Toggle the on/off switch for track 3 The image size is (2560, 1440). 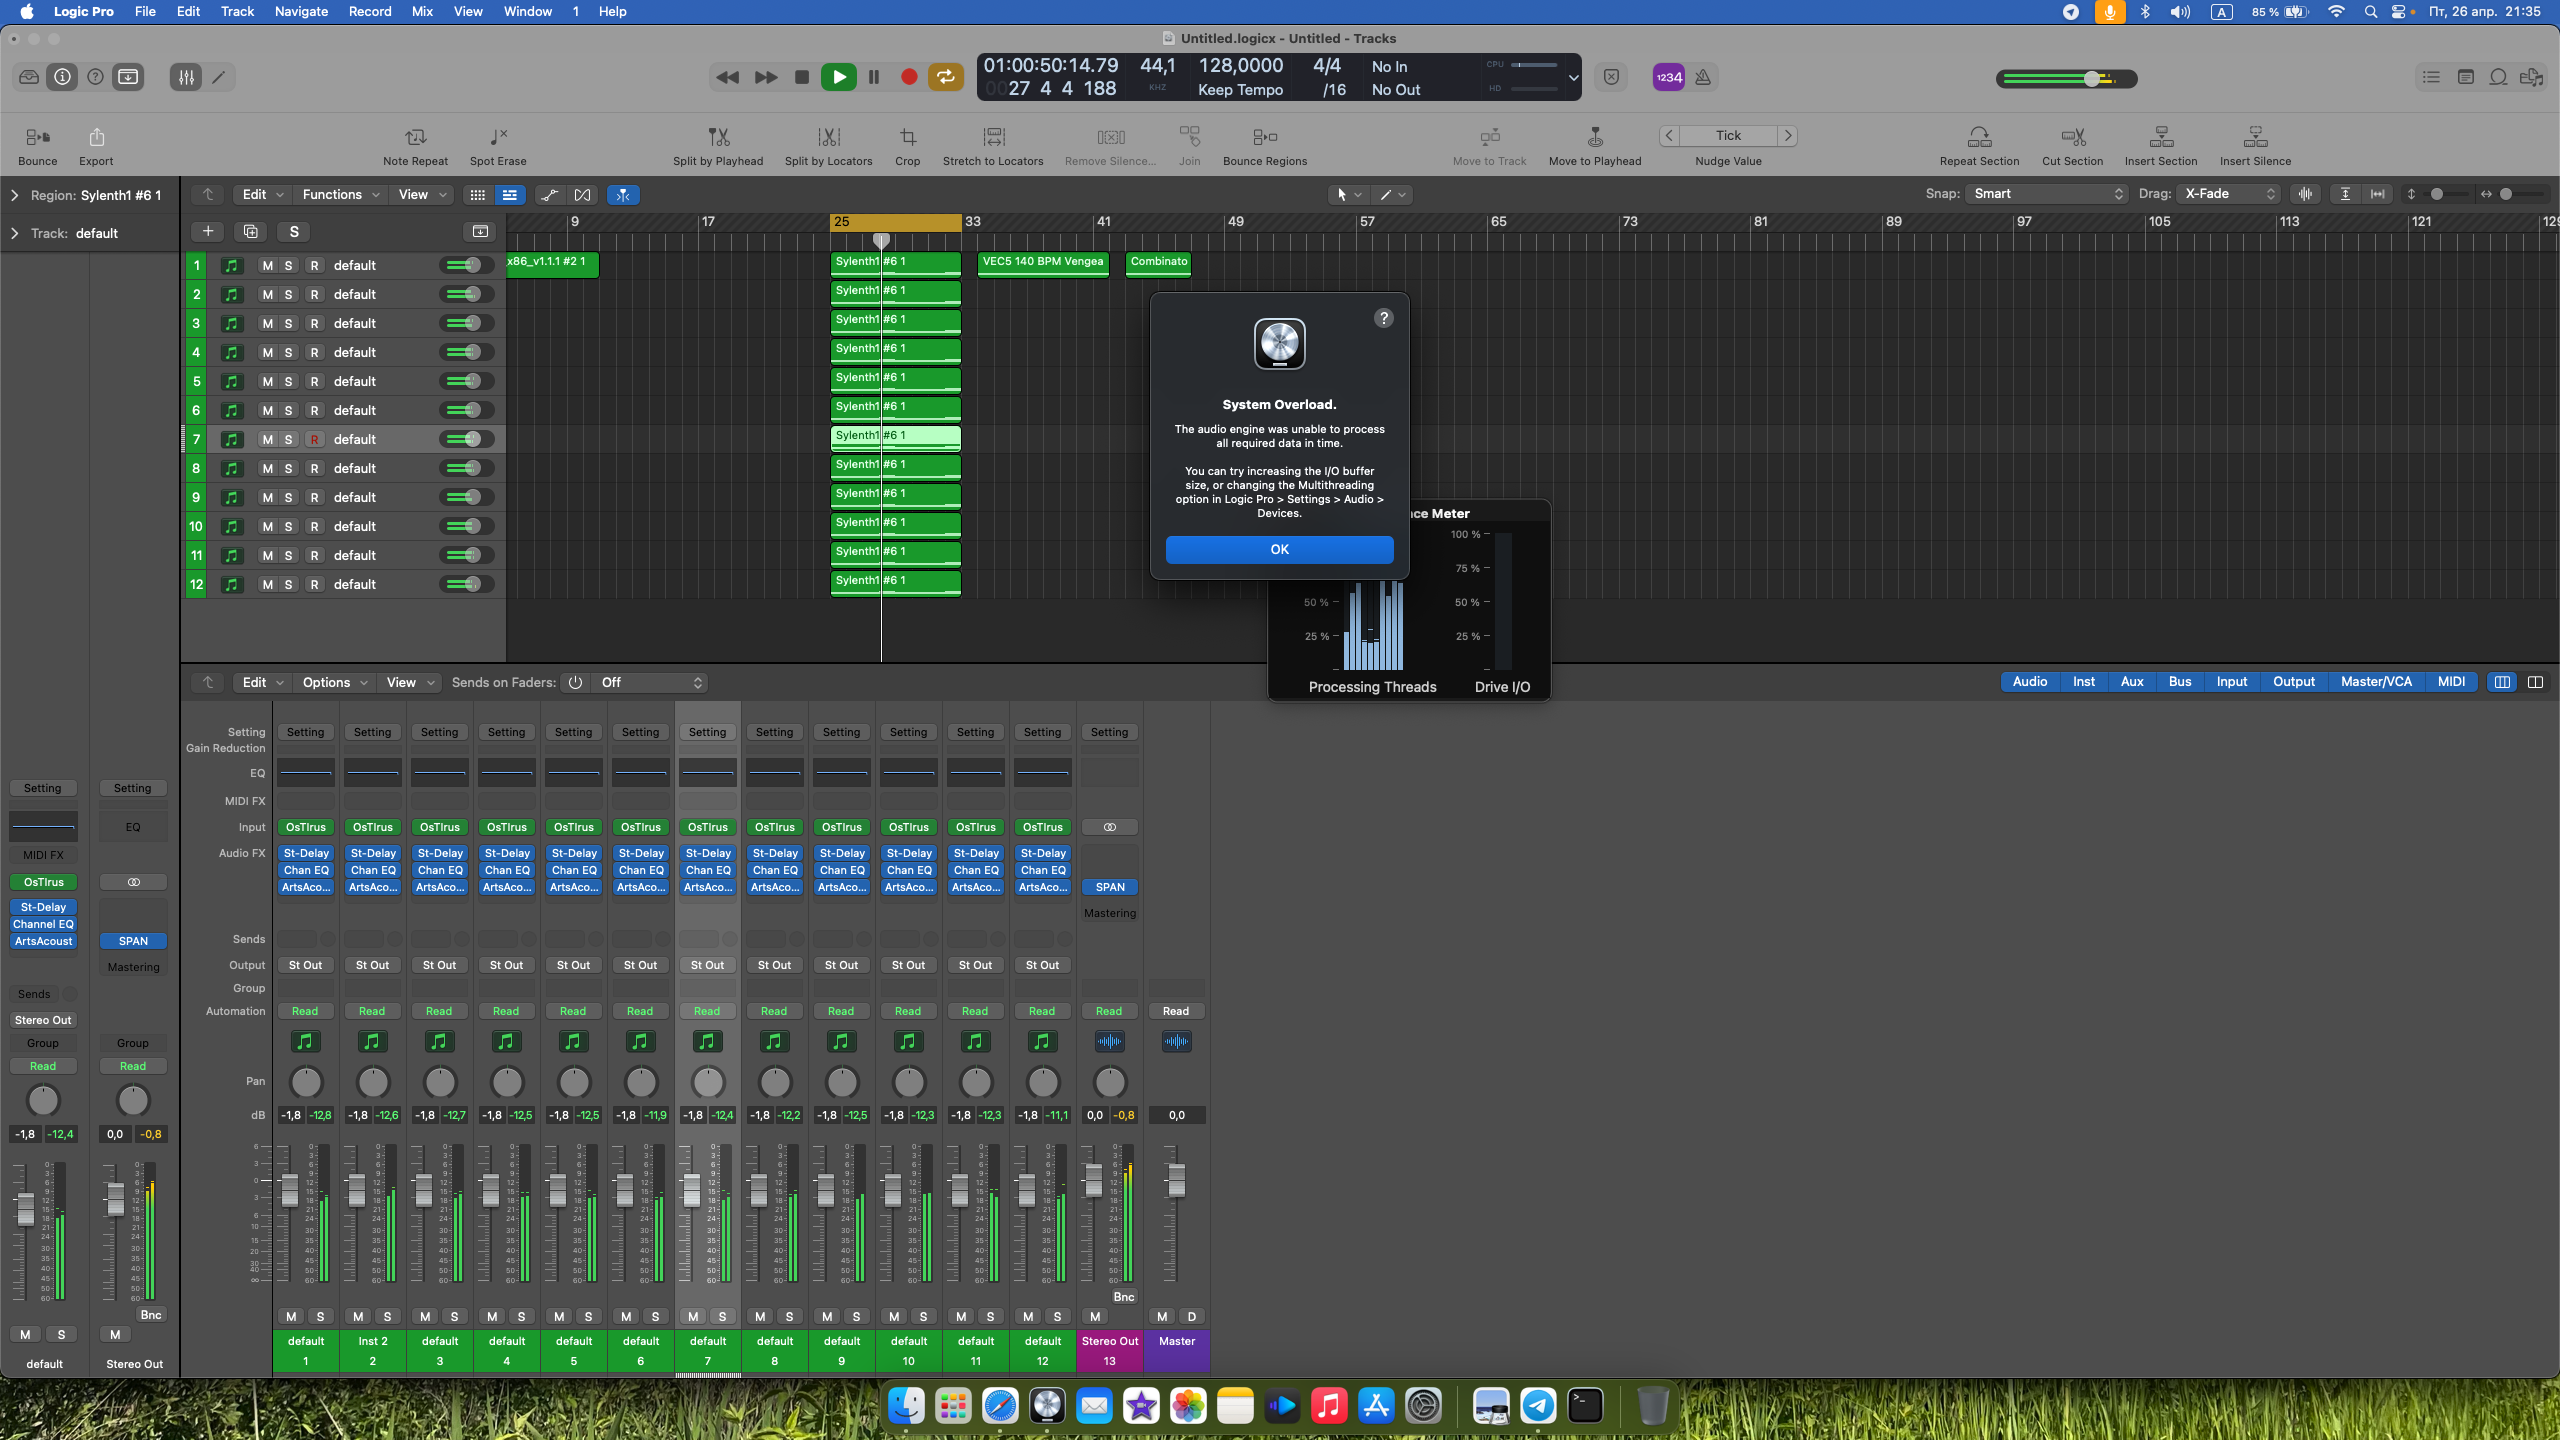(x=465, y=323)
